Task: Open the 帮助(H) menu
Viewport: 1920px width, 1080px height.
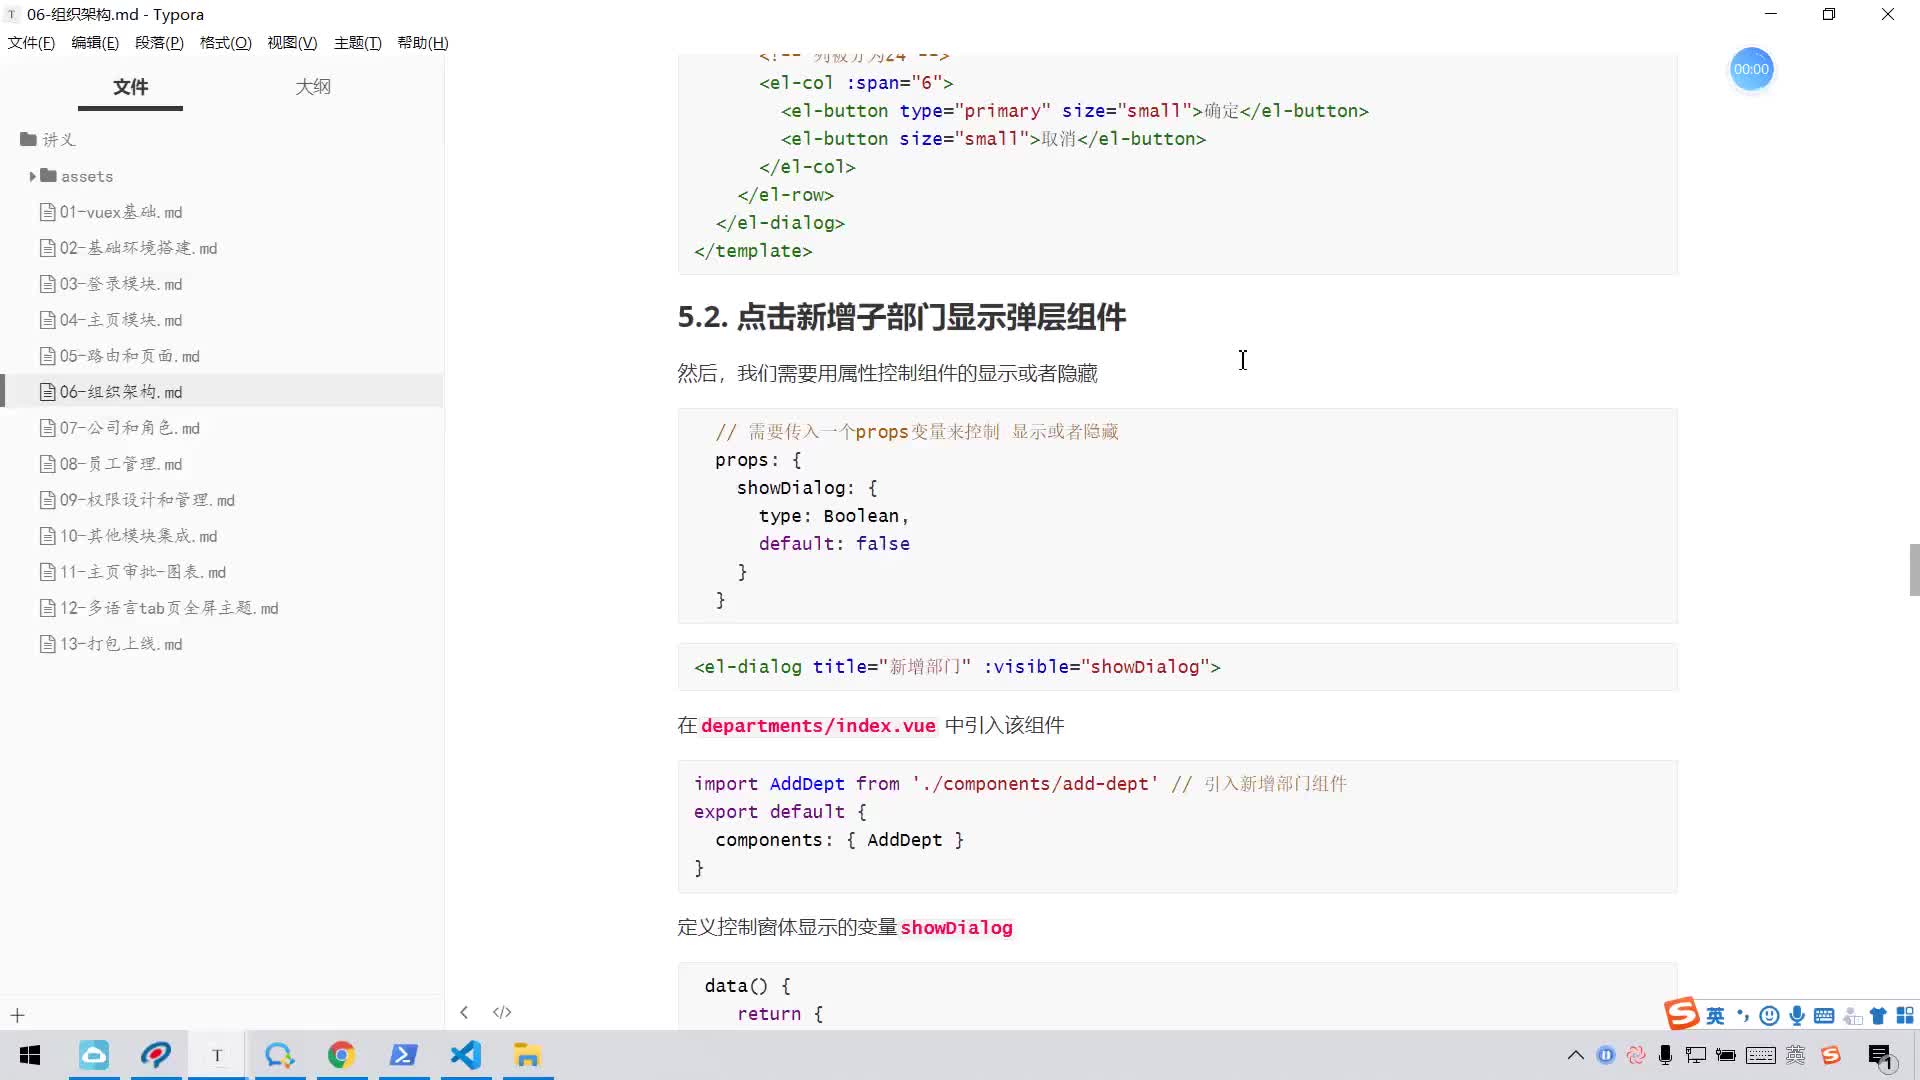Action: click(x=423, y=42)
